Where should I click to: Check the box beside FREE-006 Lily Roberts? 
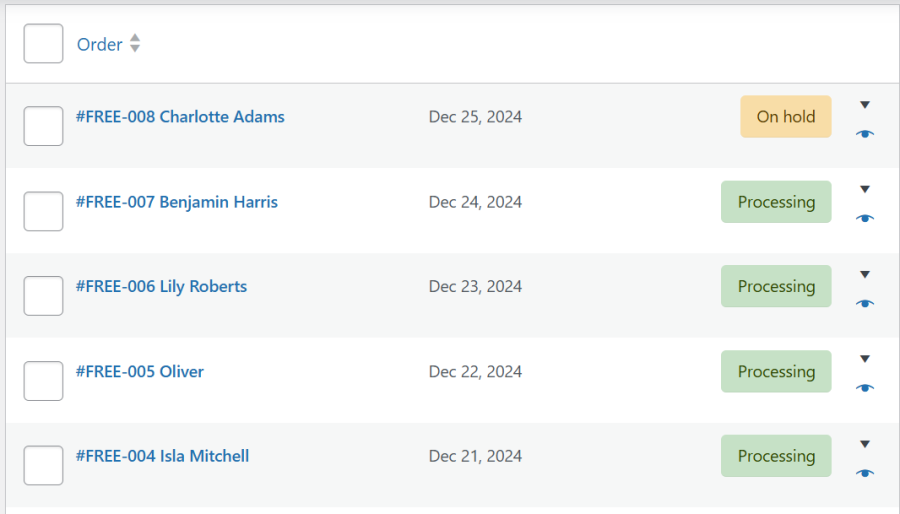pos(43,296)
